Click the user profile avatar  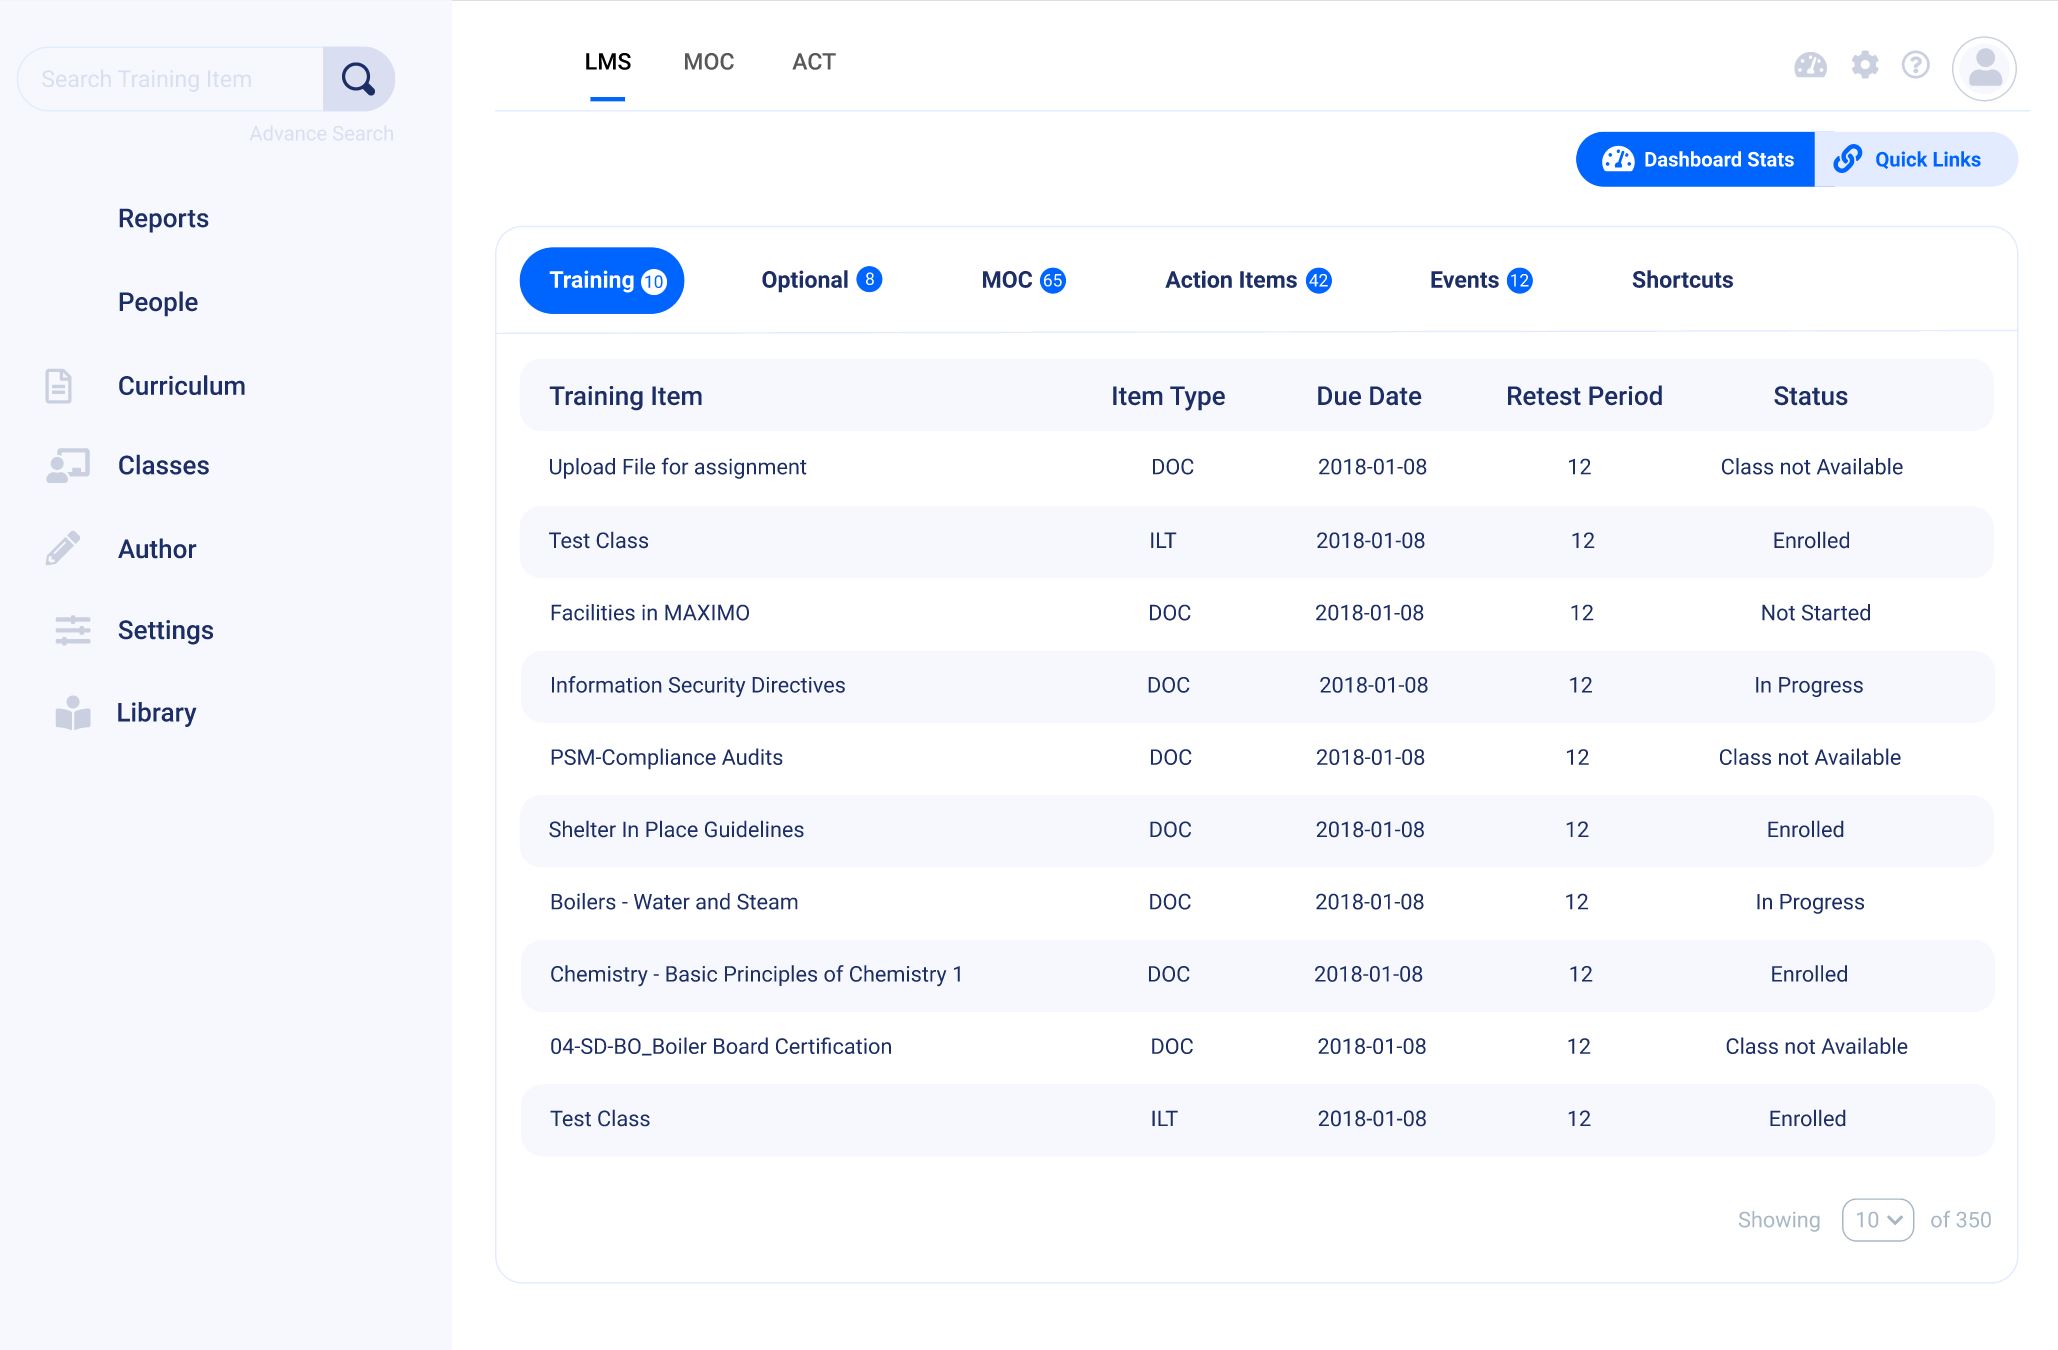[x=1982, y=68]
